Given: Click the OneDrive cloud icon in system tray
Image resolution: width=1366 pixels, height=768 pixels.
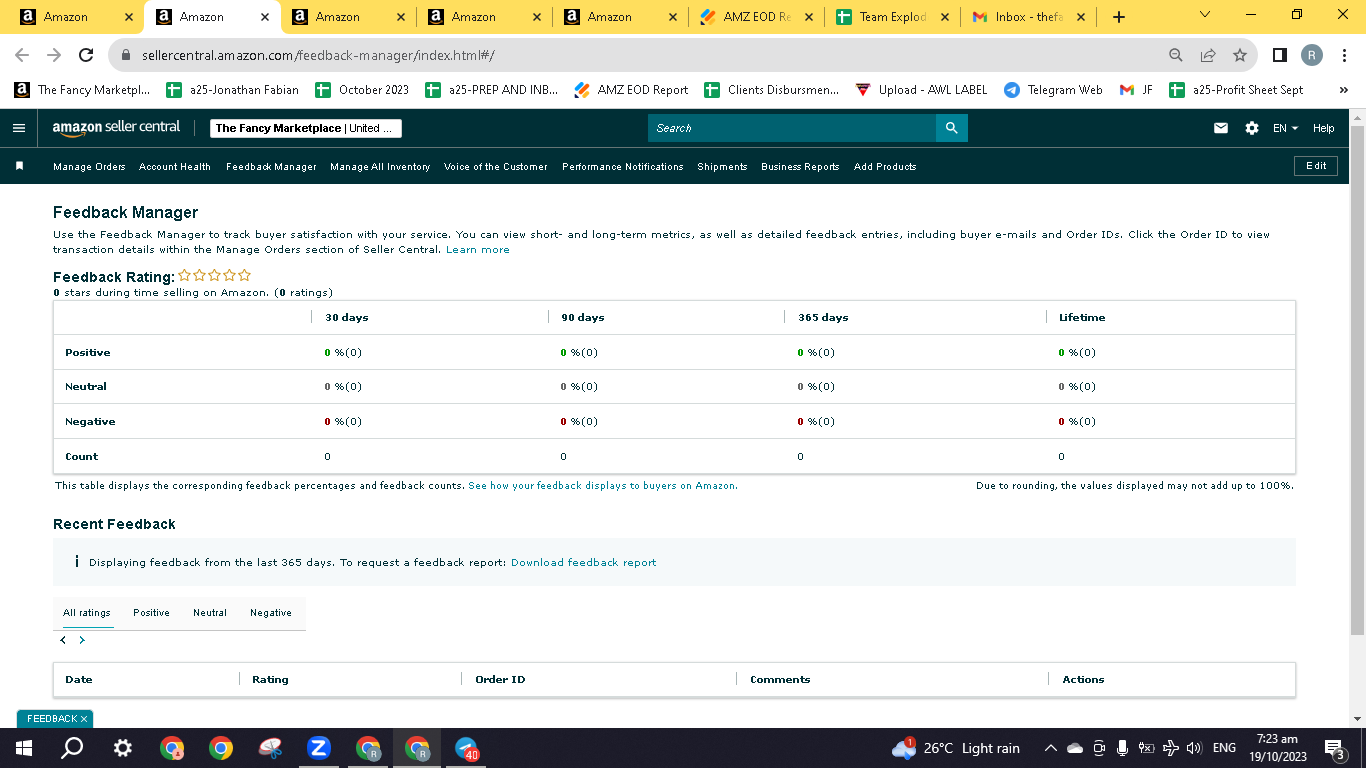Looking at the screenshot, I should [1075, 748].
